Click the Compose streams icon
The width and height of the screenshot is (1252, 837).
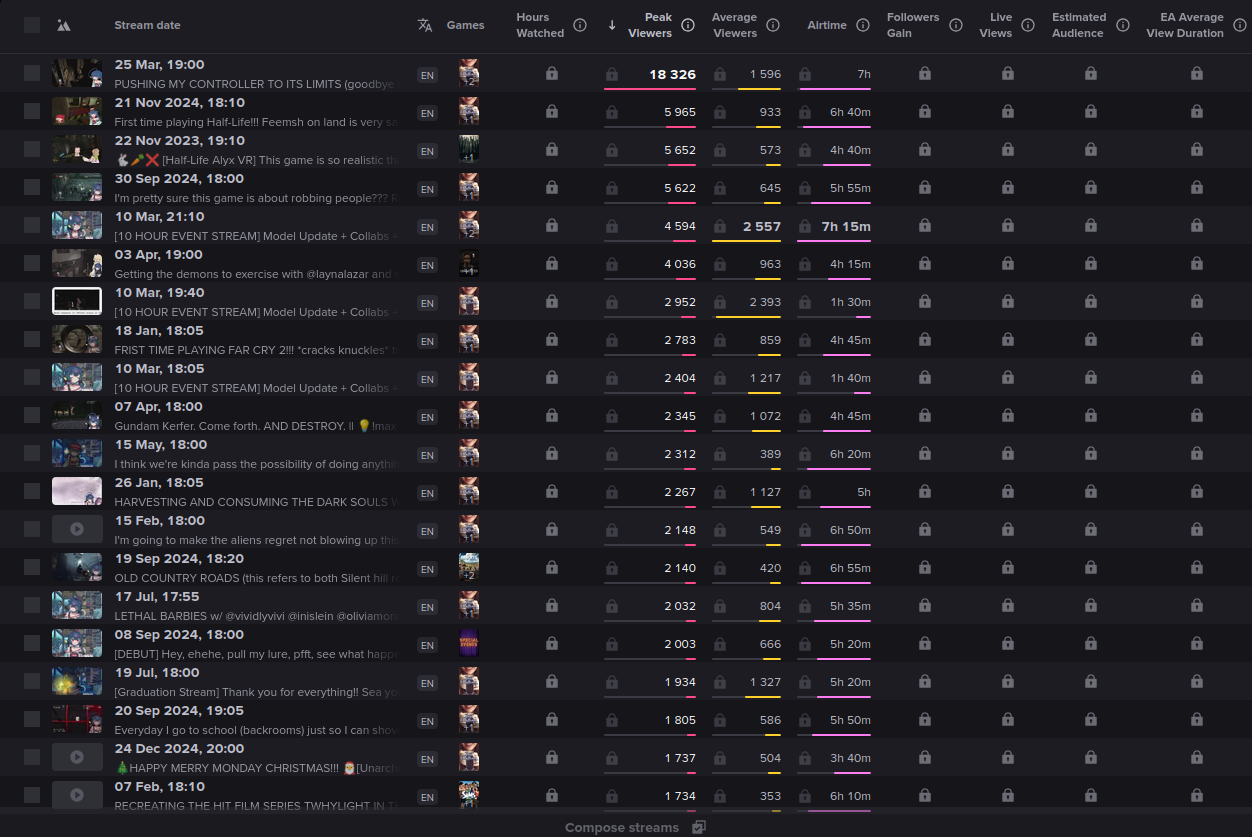click(x=699, y=827)
